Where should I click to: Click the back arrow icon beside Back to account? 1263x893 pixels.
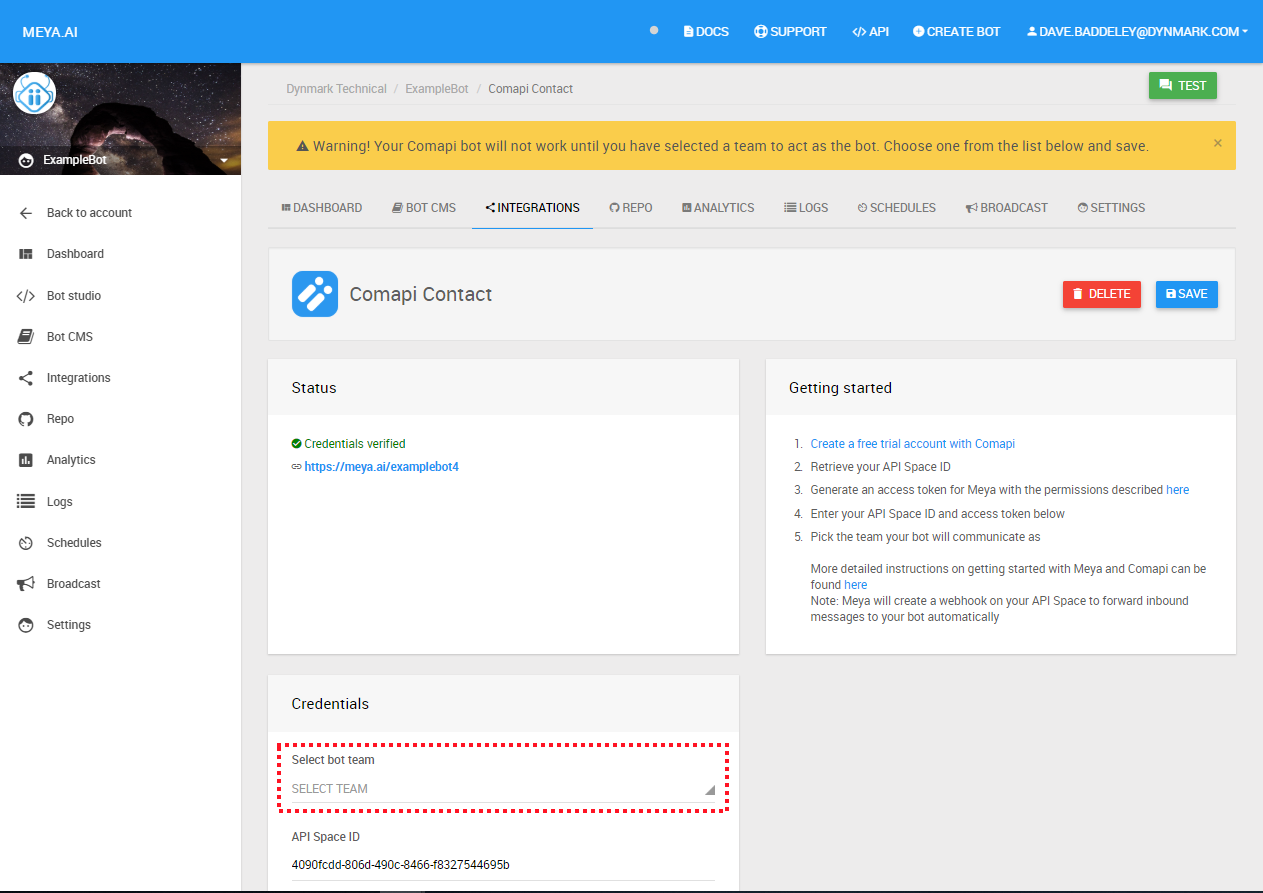pyautogui.click(x=26, y=213)
